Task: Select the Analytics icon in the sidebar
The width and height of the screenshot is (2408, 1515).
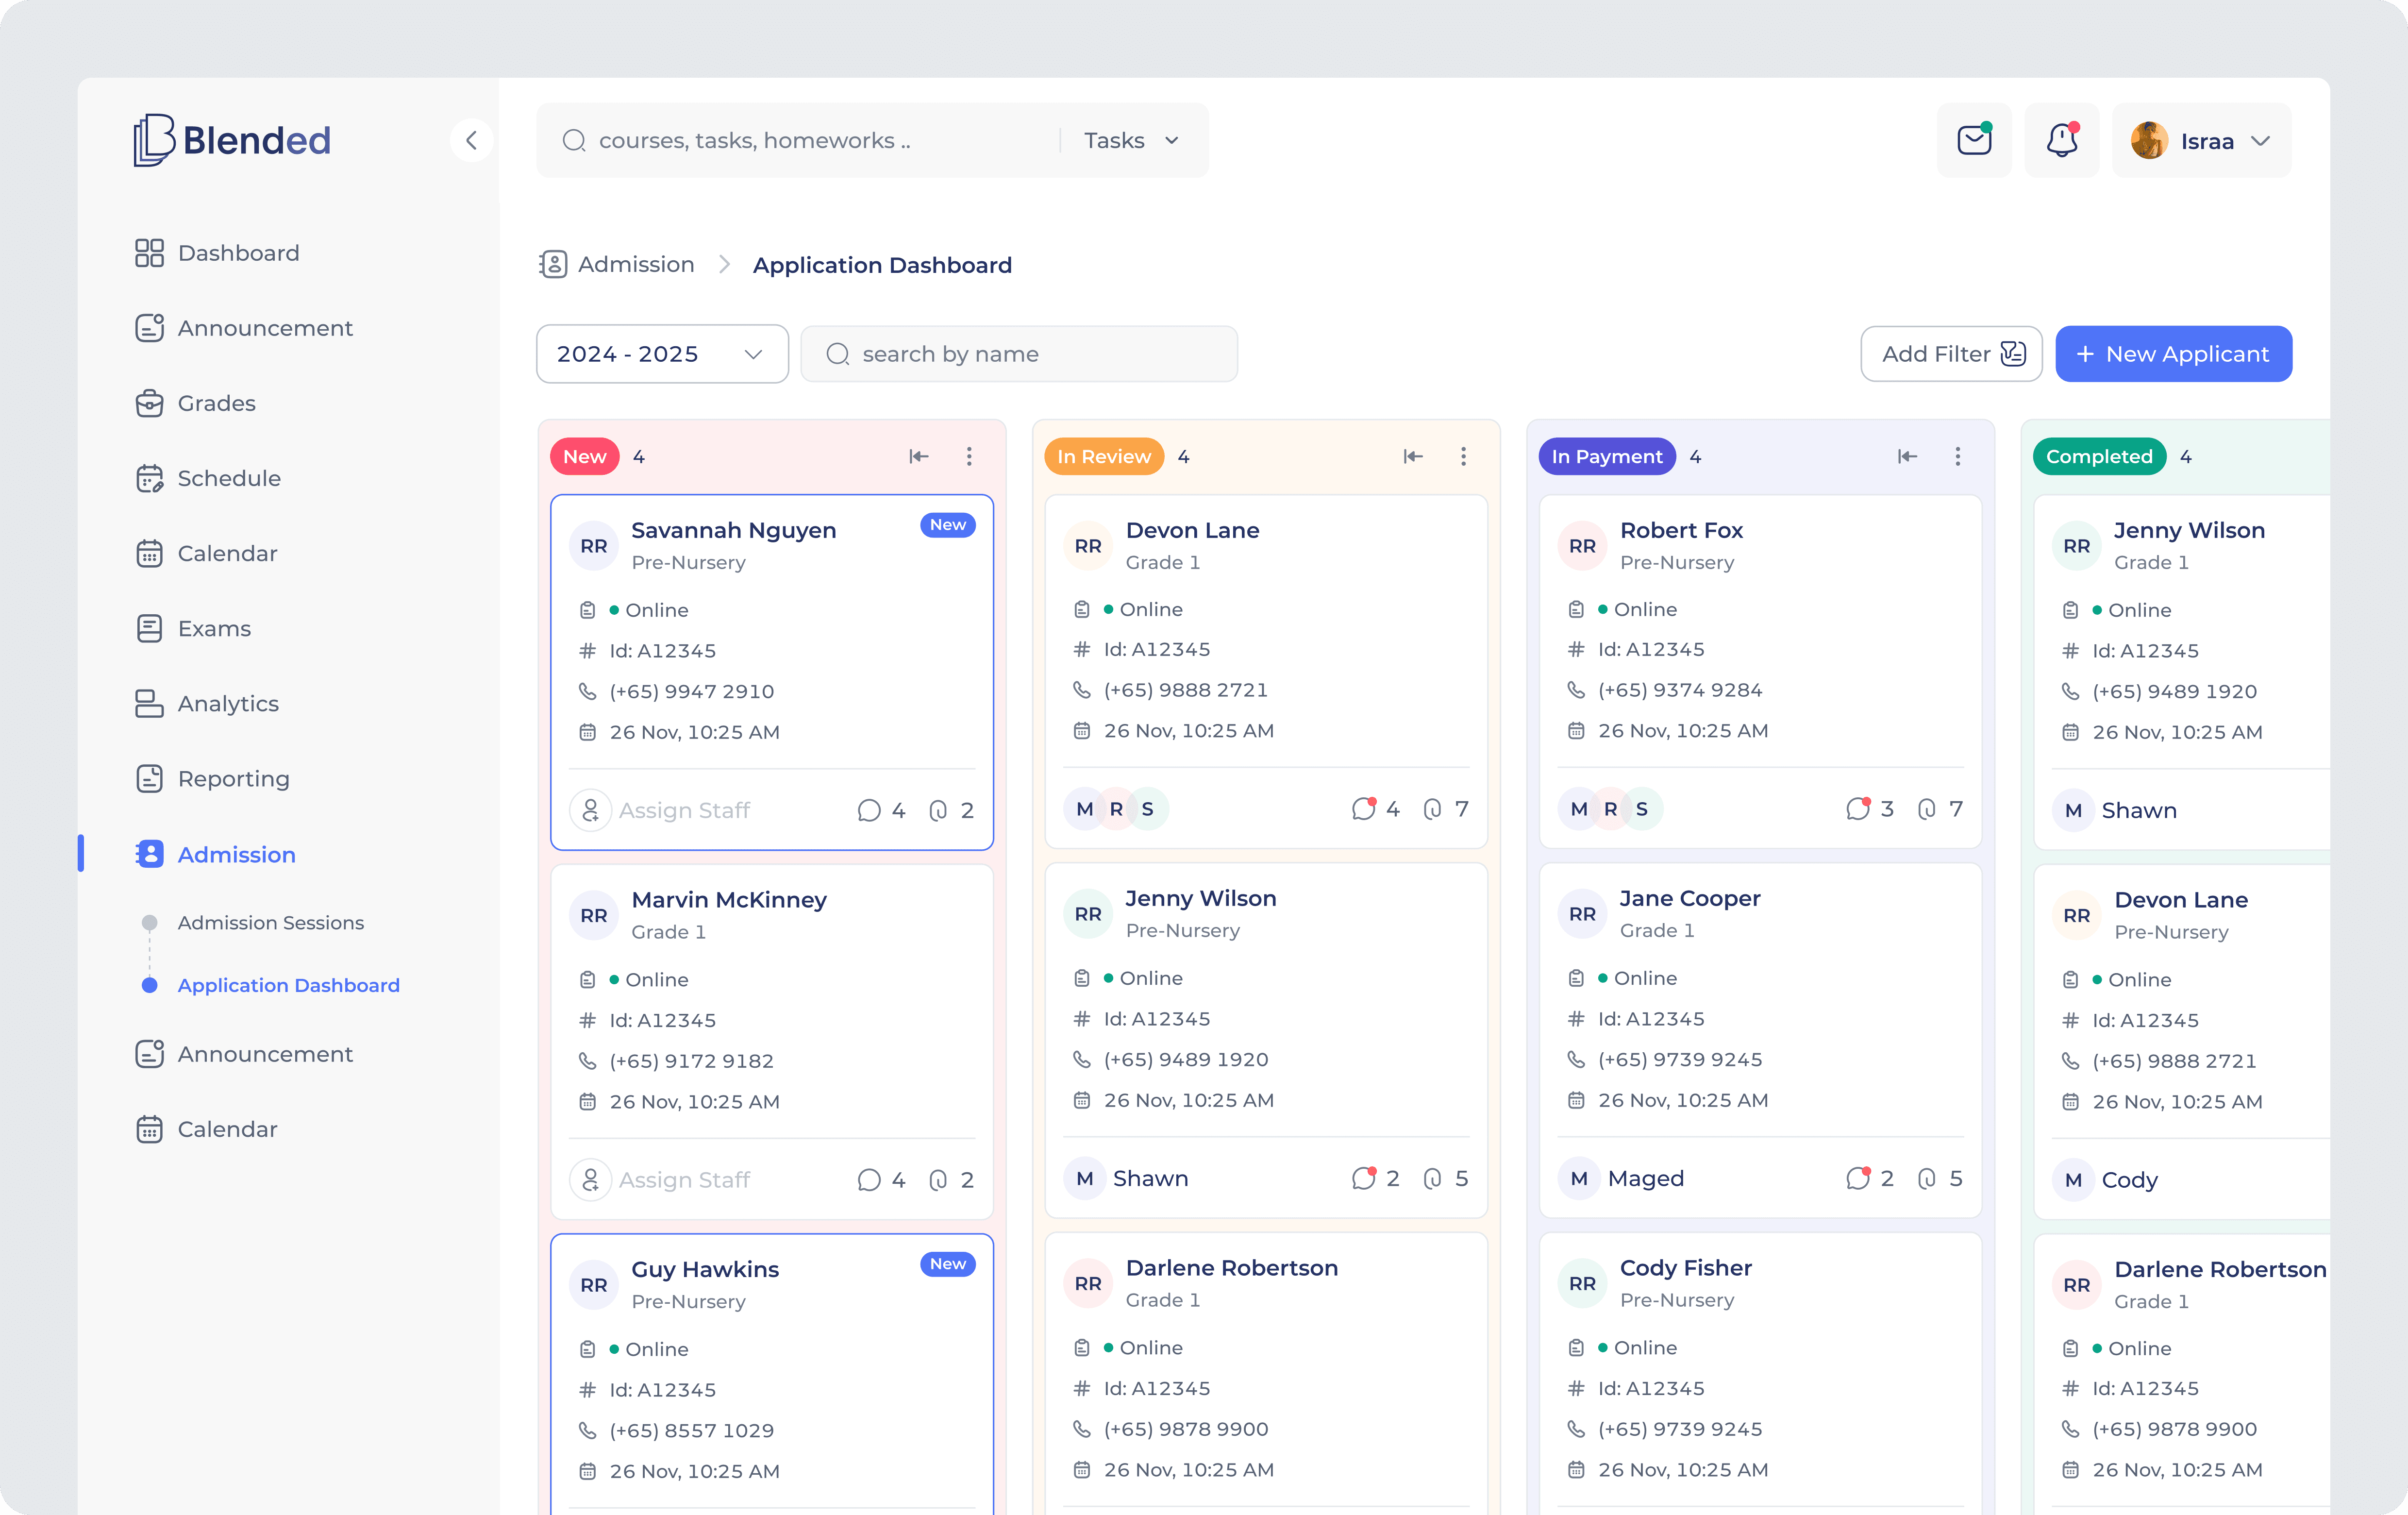Action: 150,703
